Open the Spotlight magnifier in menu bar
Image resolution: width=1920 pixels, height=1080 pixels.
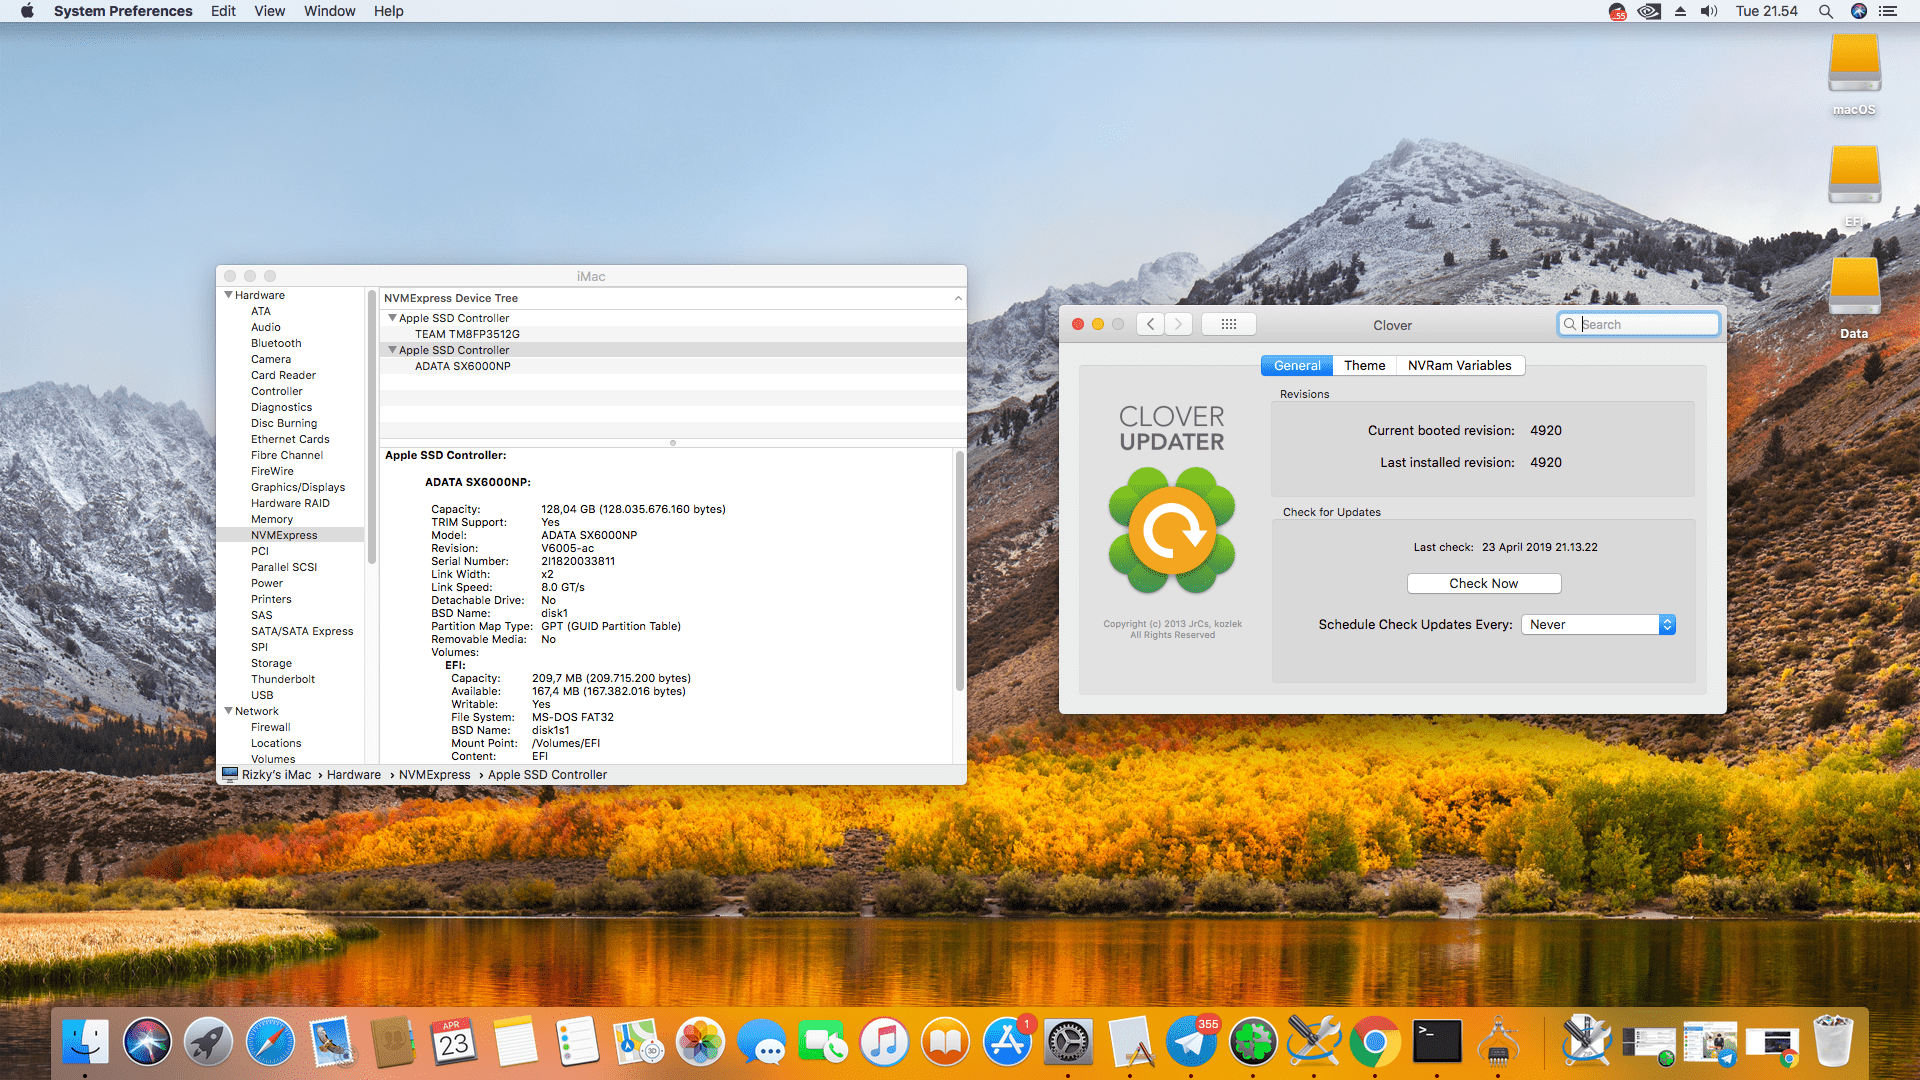(1825, 11)
